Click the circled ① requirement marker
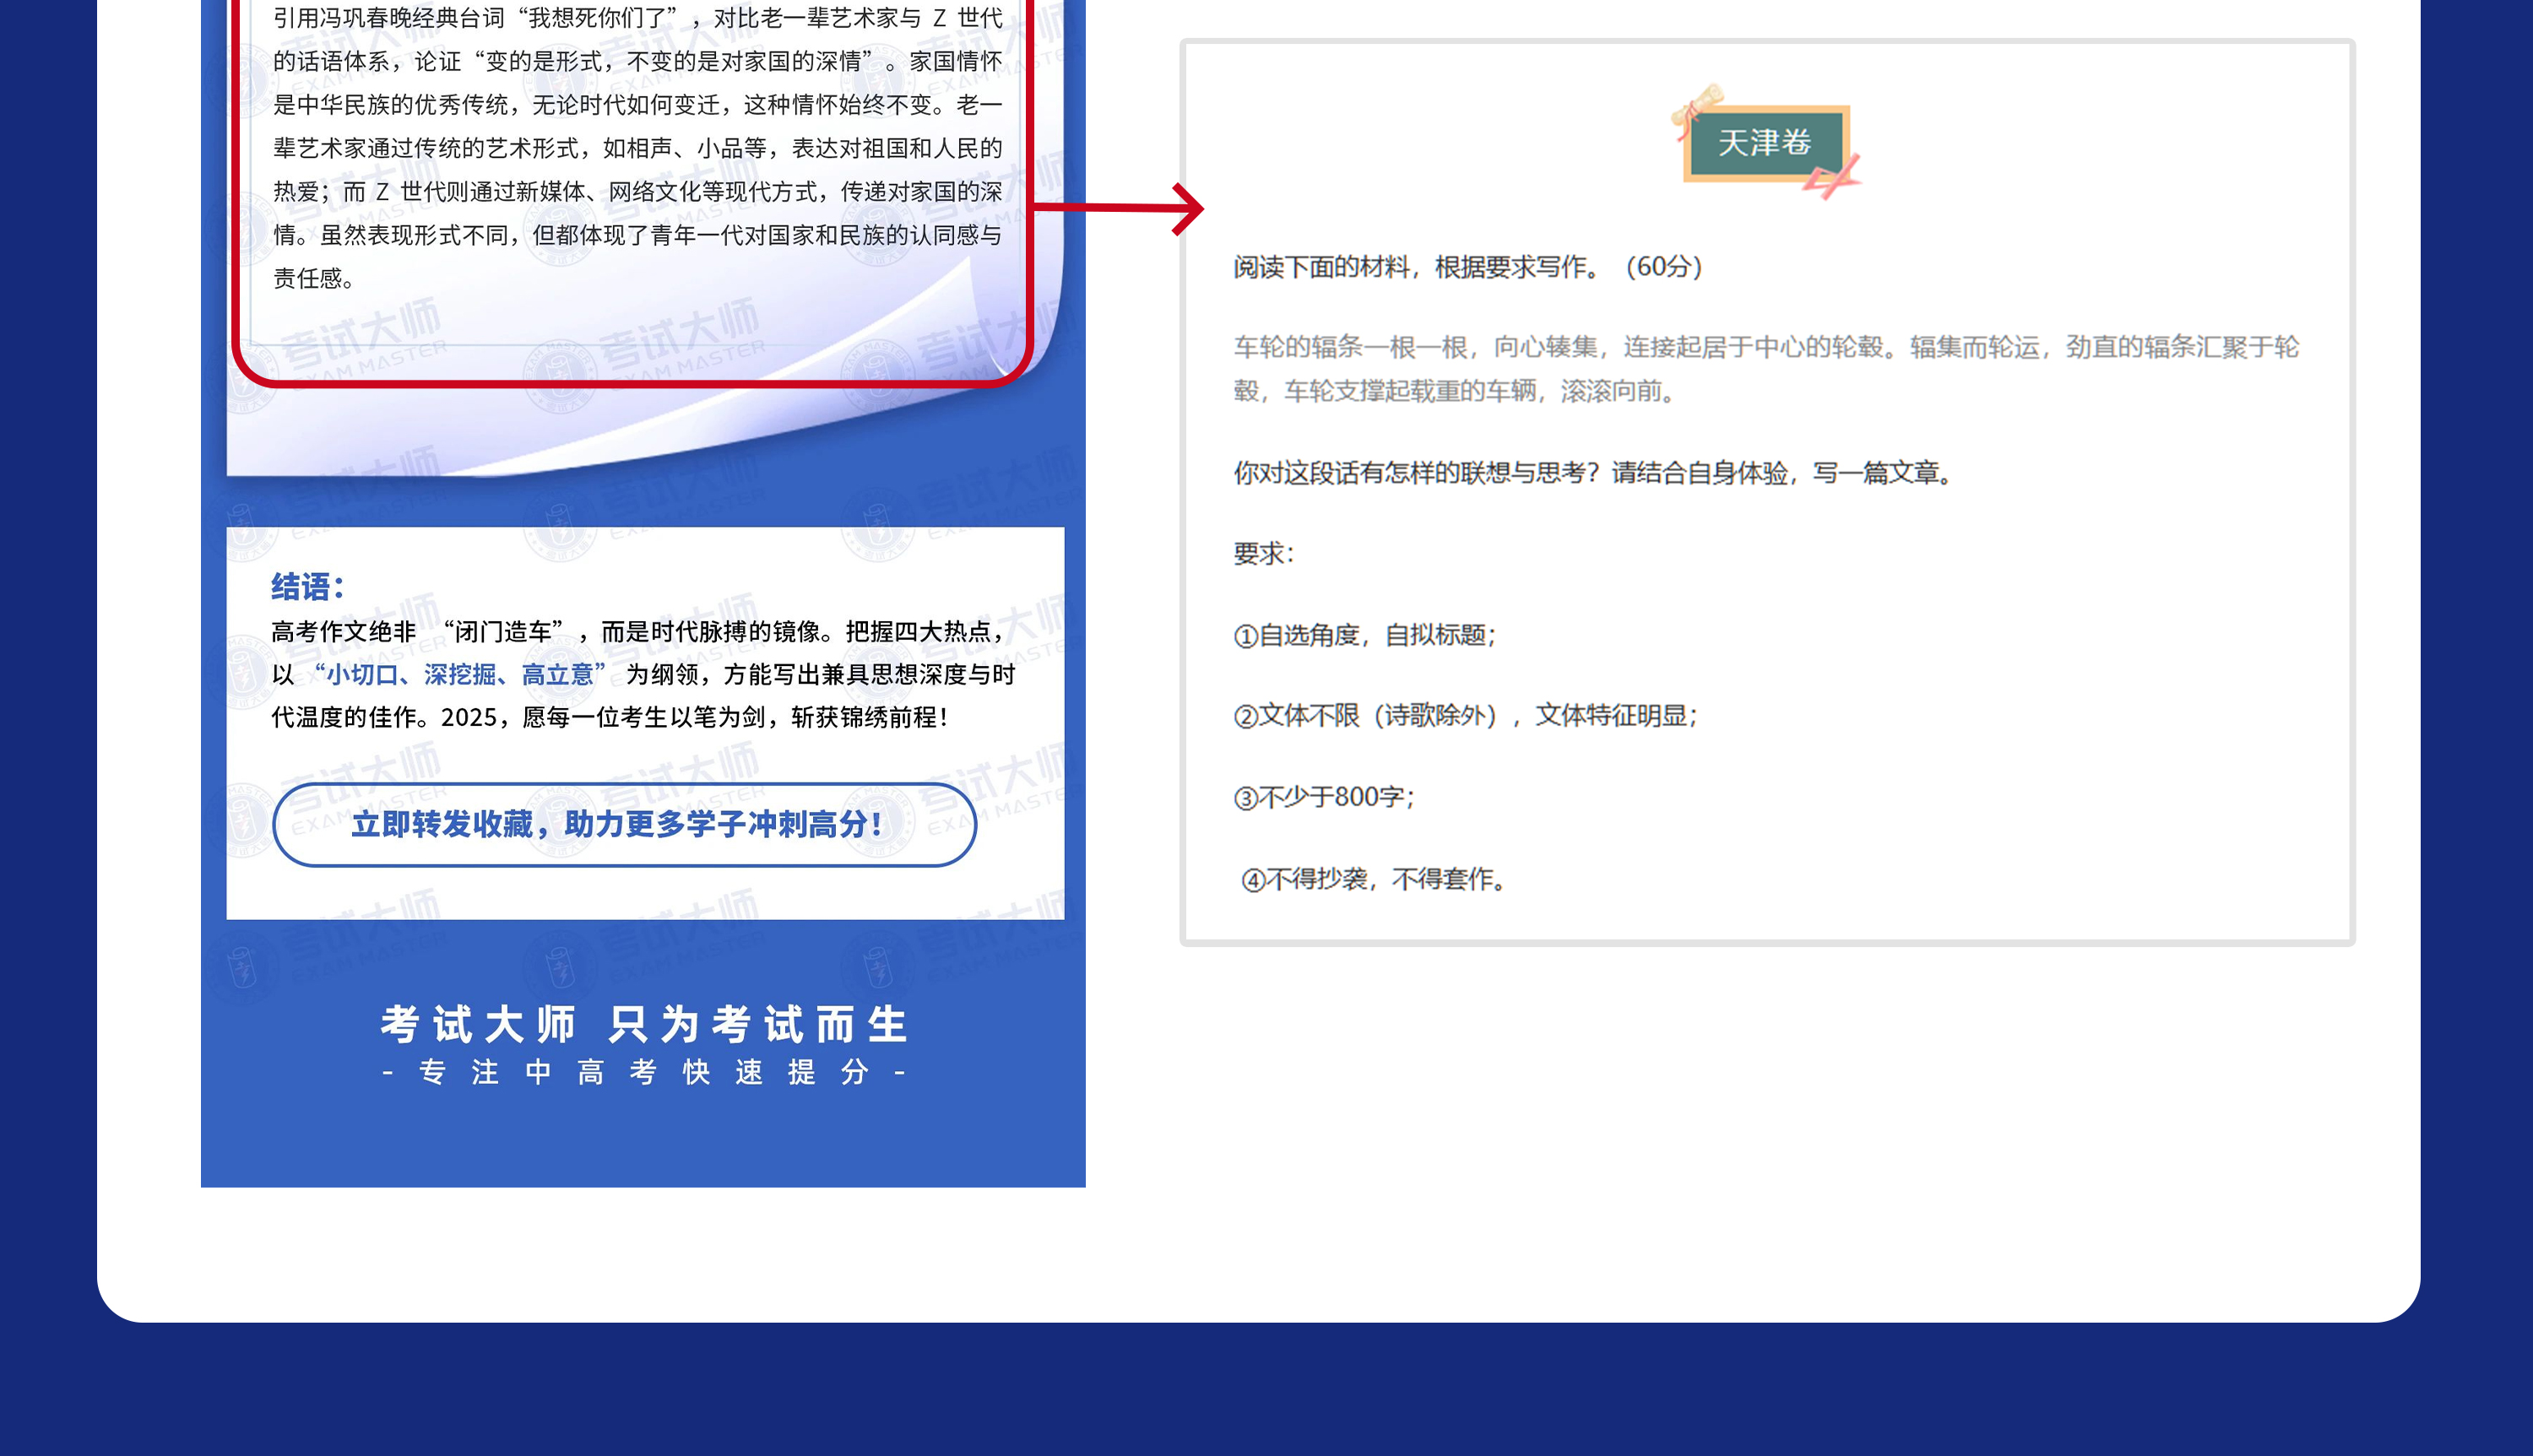This screenshot has width=2533, height=1456. pos(1245,636)
